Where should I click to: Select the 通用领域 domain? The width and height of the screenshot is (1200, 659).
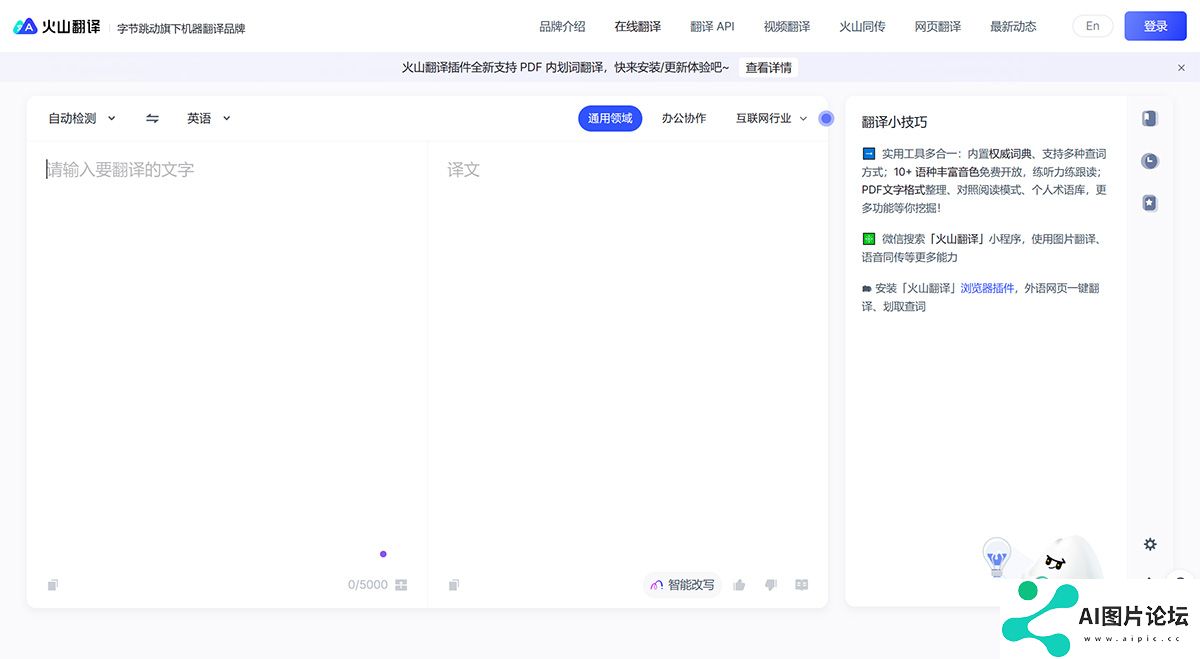[x=610, y=118]
